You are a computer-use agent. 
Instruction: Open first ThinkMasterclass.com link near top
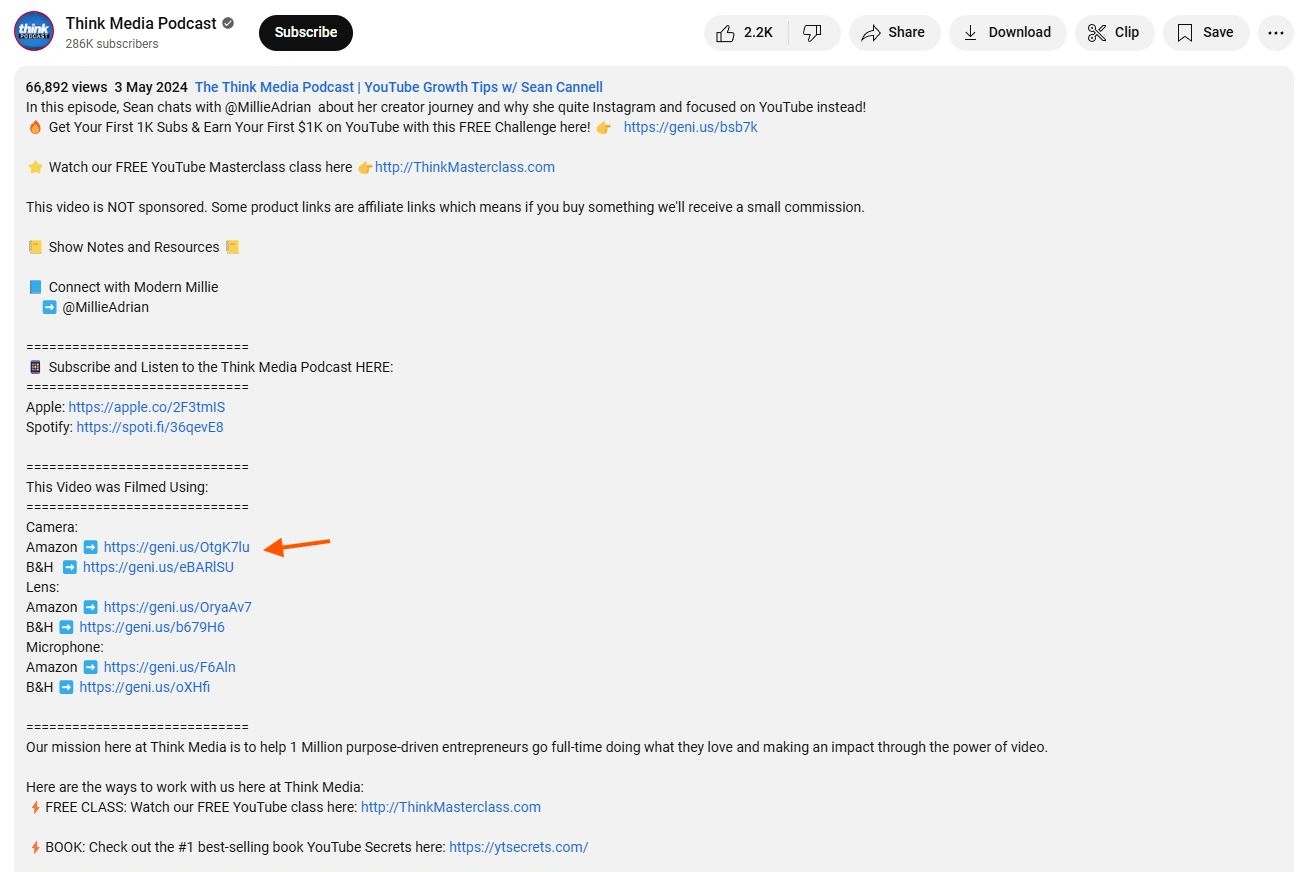pos(465,167)
